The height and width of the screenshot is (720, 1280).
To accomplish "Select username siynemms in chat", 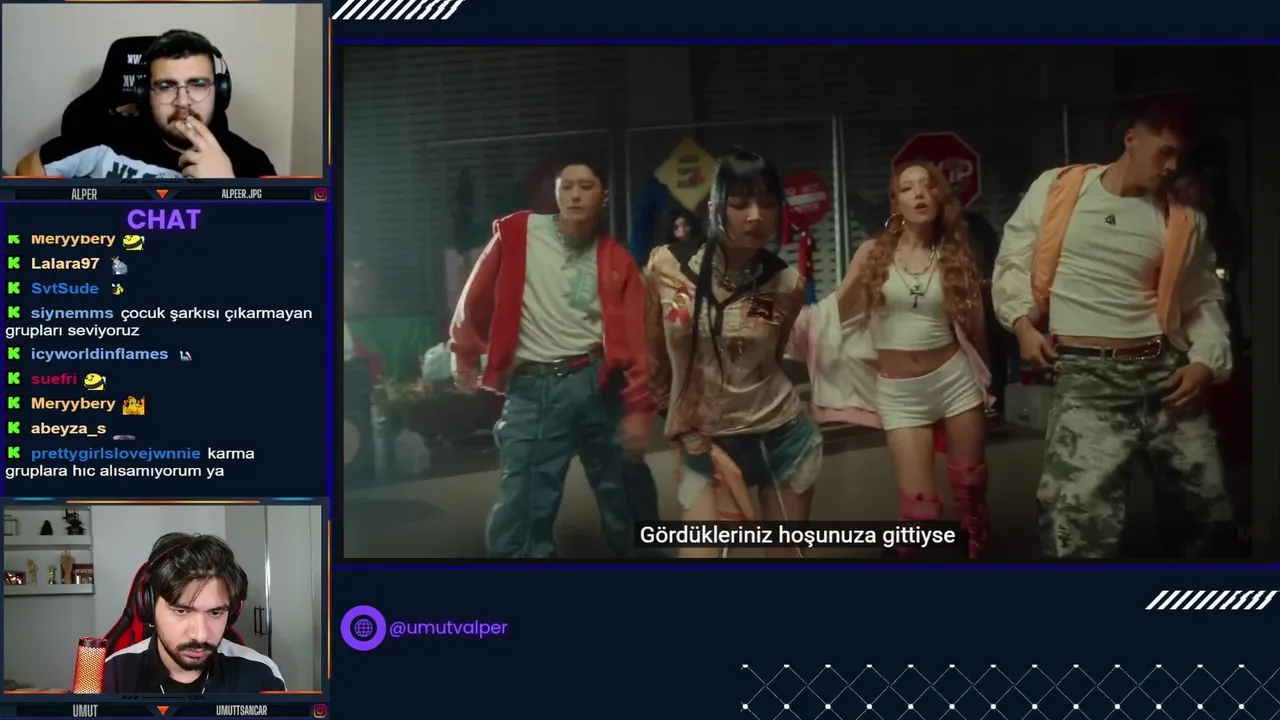I will [x=72, y=313].
